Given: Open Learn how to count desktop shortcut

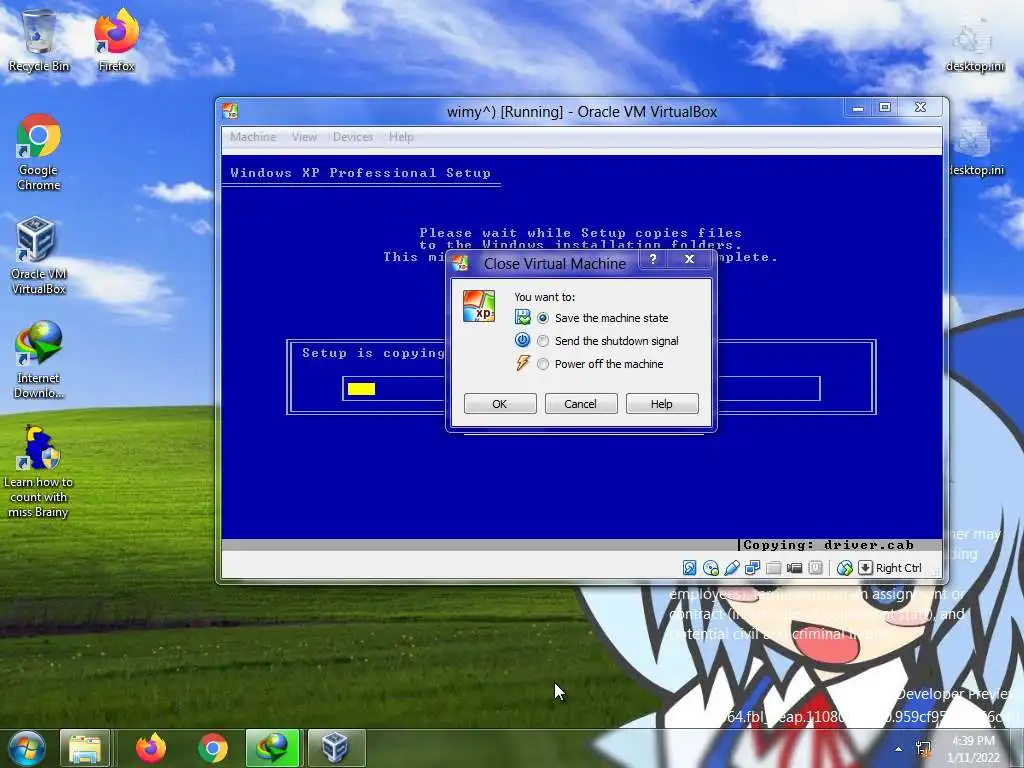Looking at the screenshot, I should pyautogui.click(x=39, y=472).
